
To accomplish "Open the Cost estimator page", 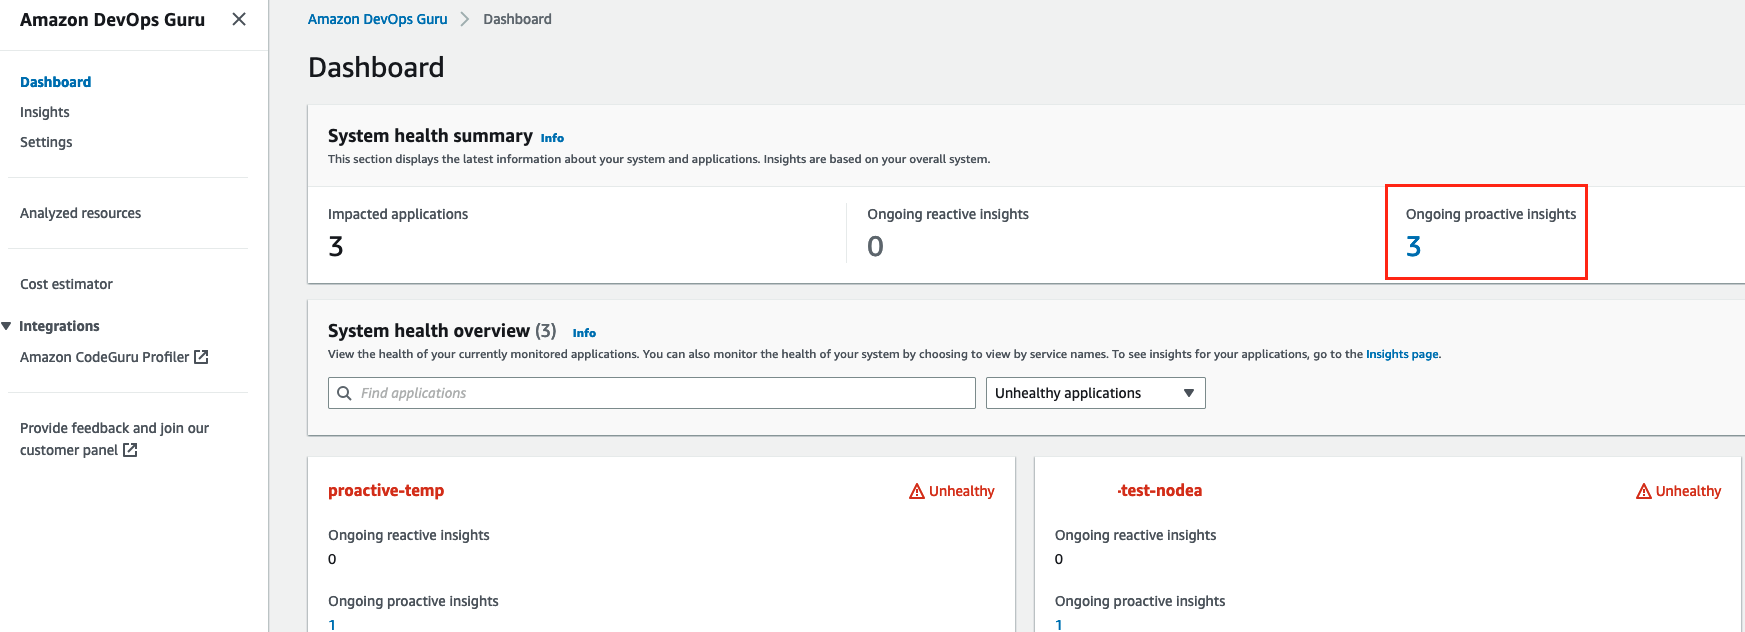I will [66, 284].
